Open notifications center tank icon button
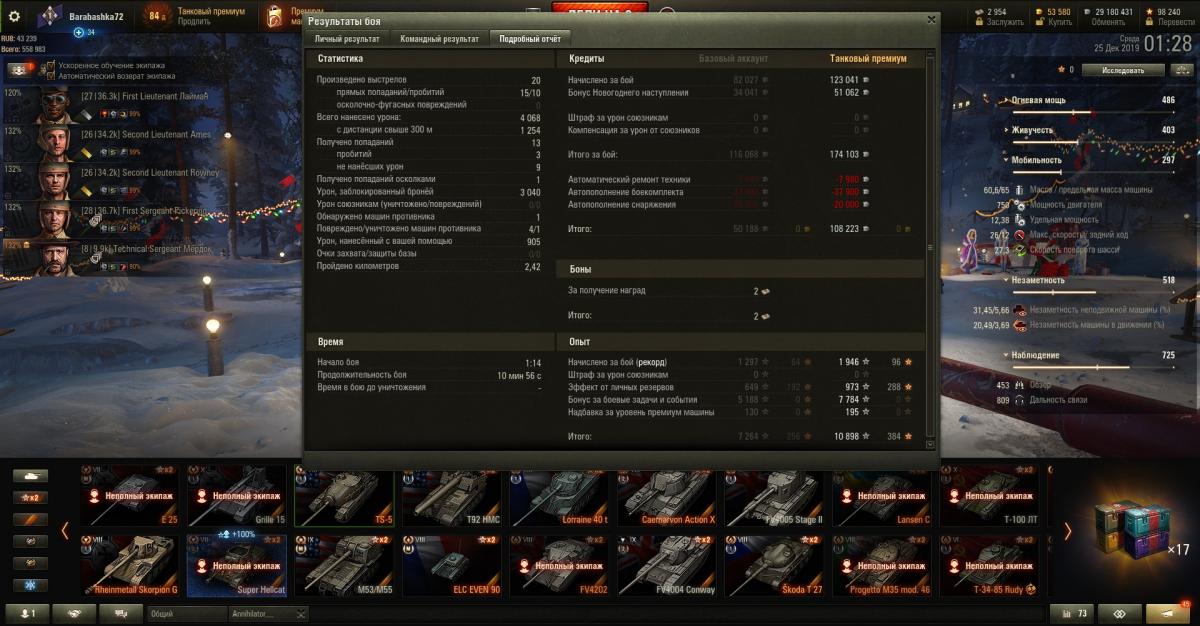 pos(1168,613)
